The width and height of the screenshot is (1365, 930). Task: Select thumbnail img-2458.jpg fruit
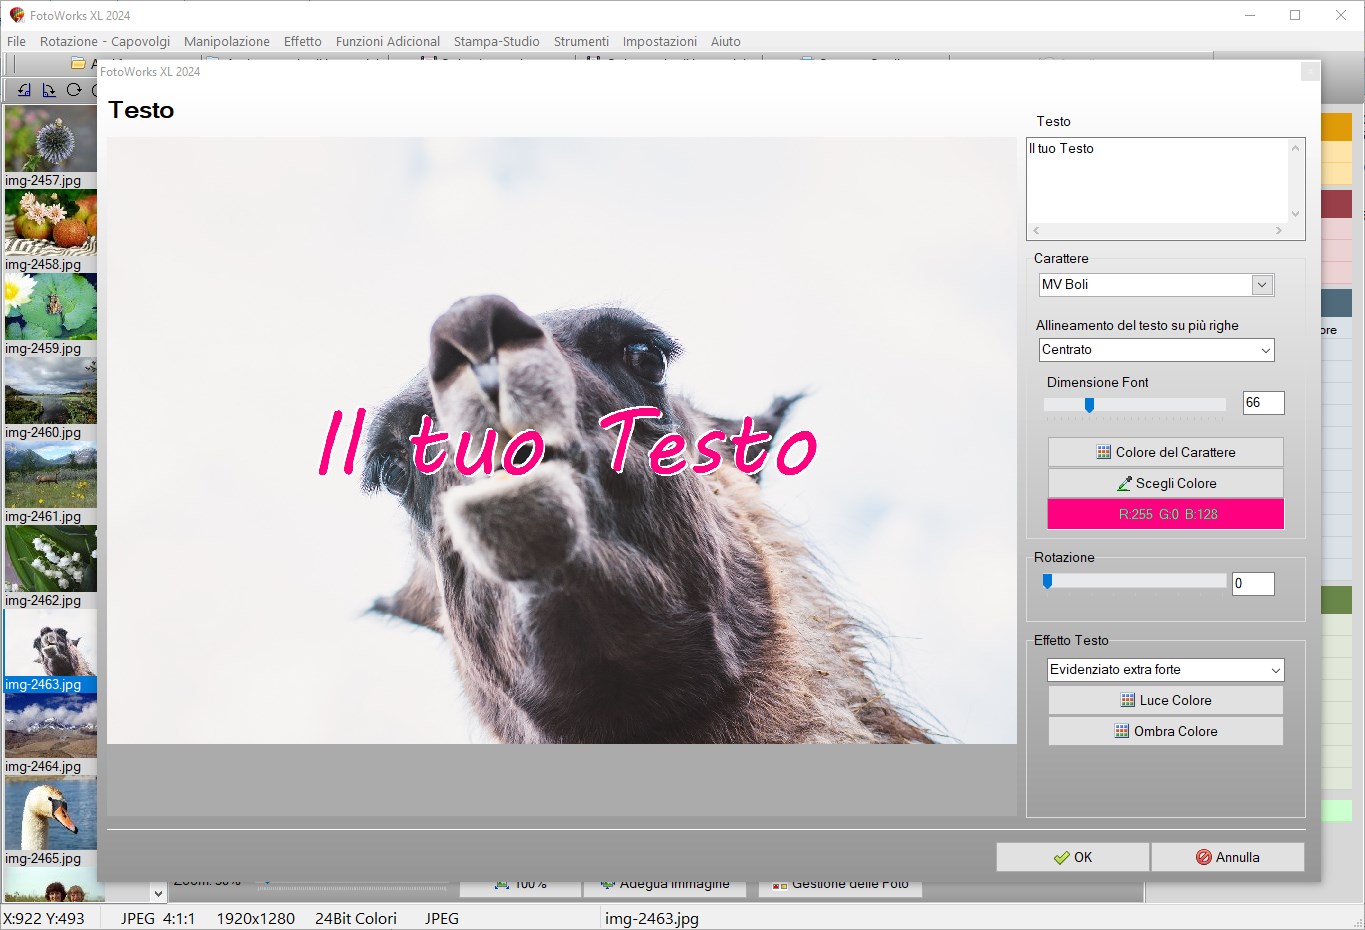(x=50, y=222)
